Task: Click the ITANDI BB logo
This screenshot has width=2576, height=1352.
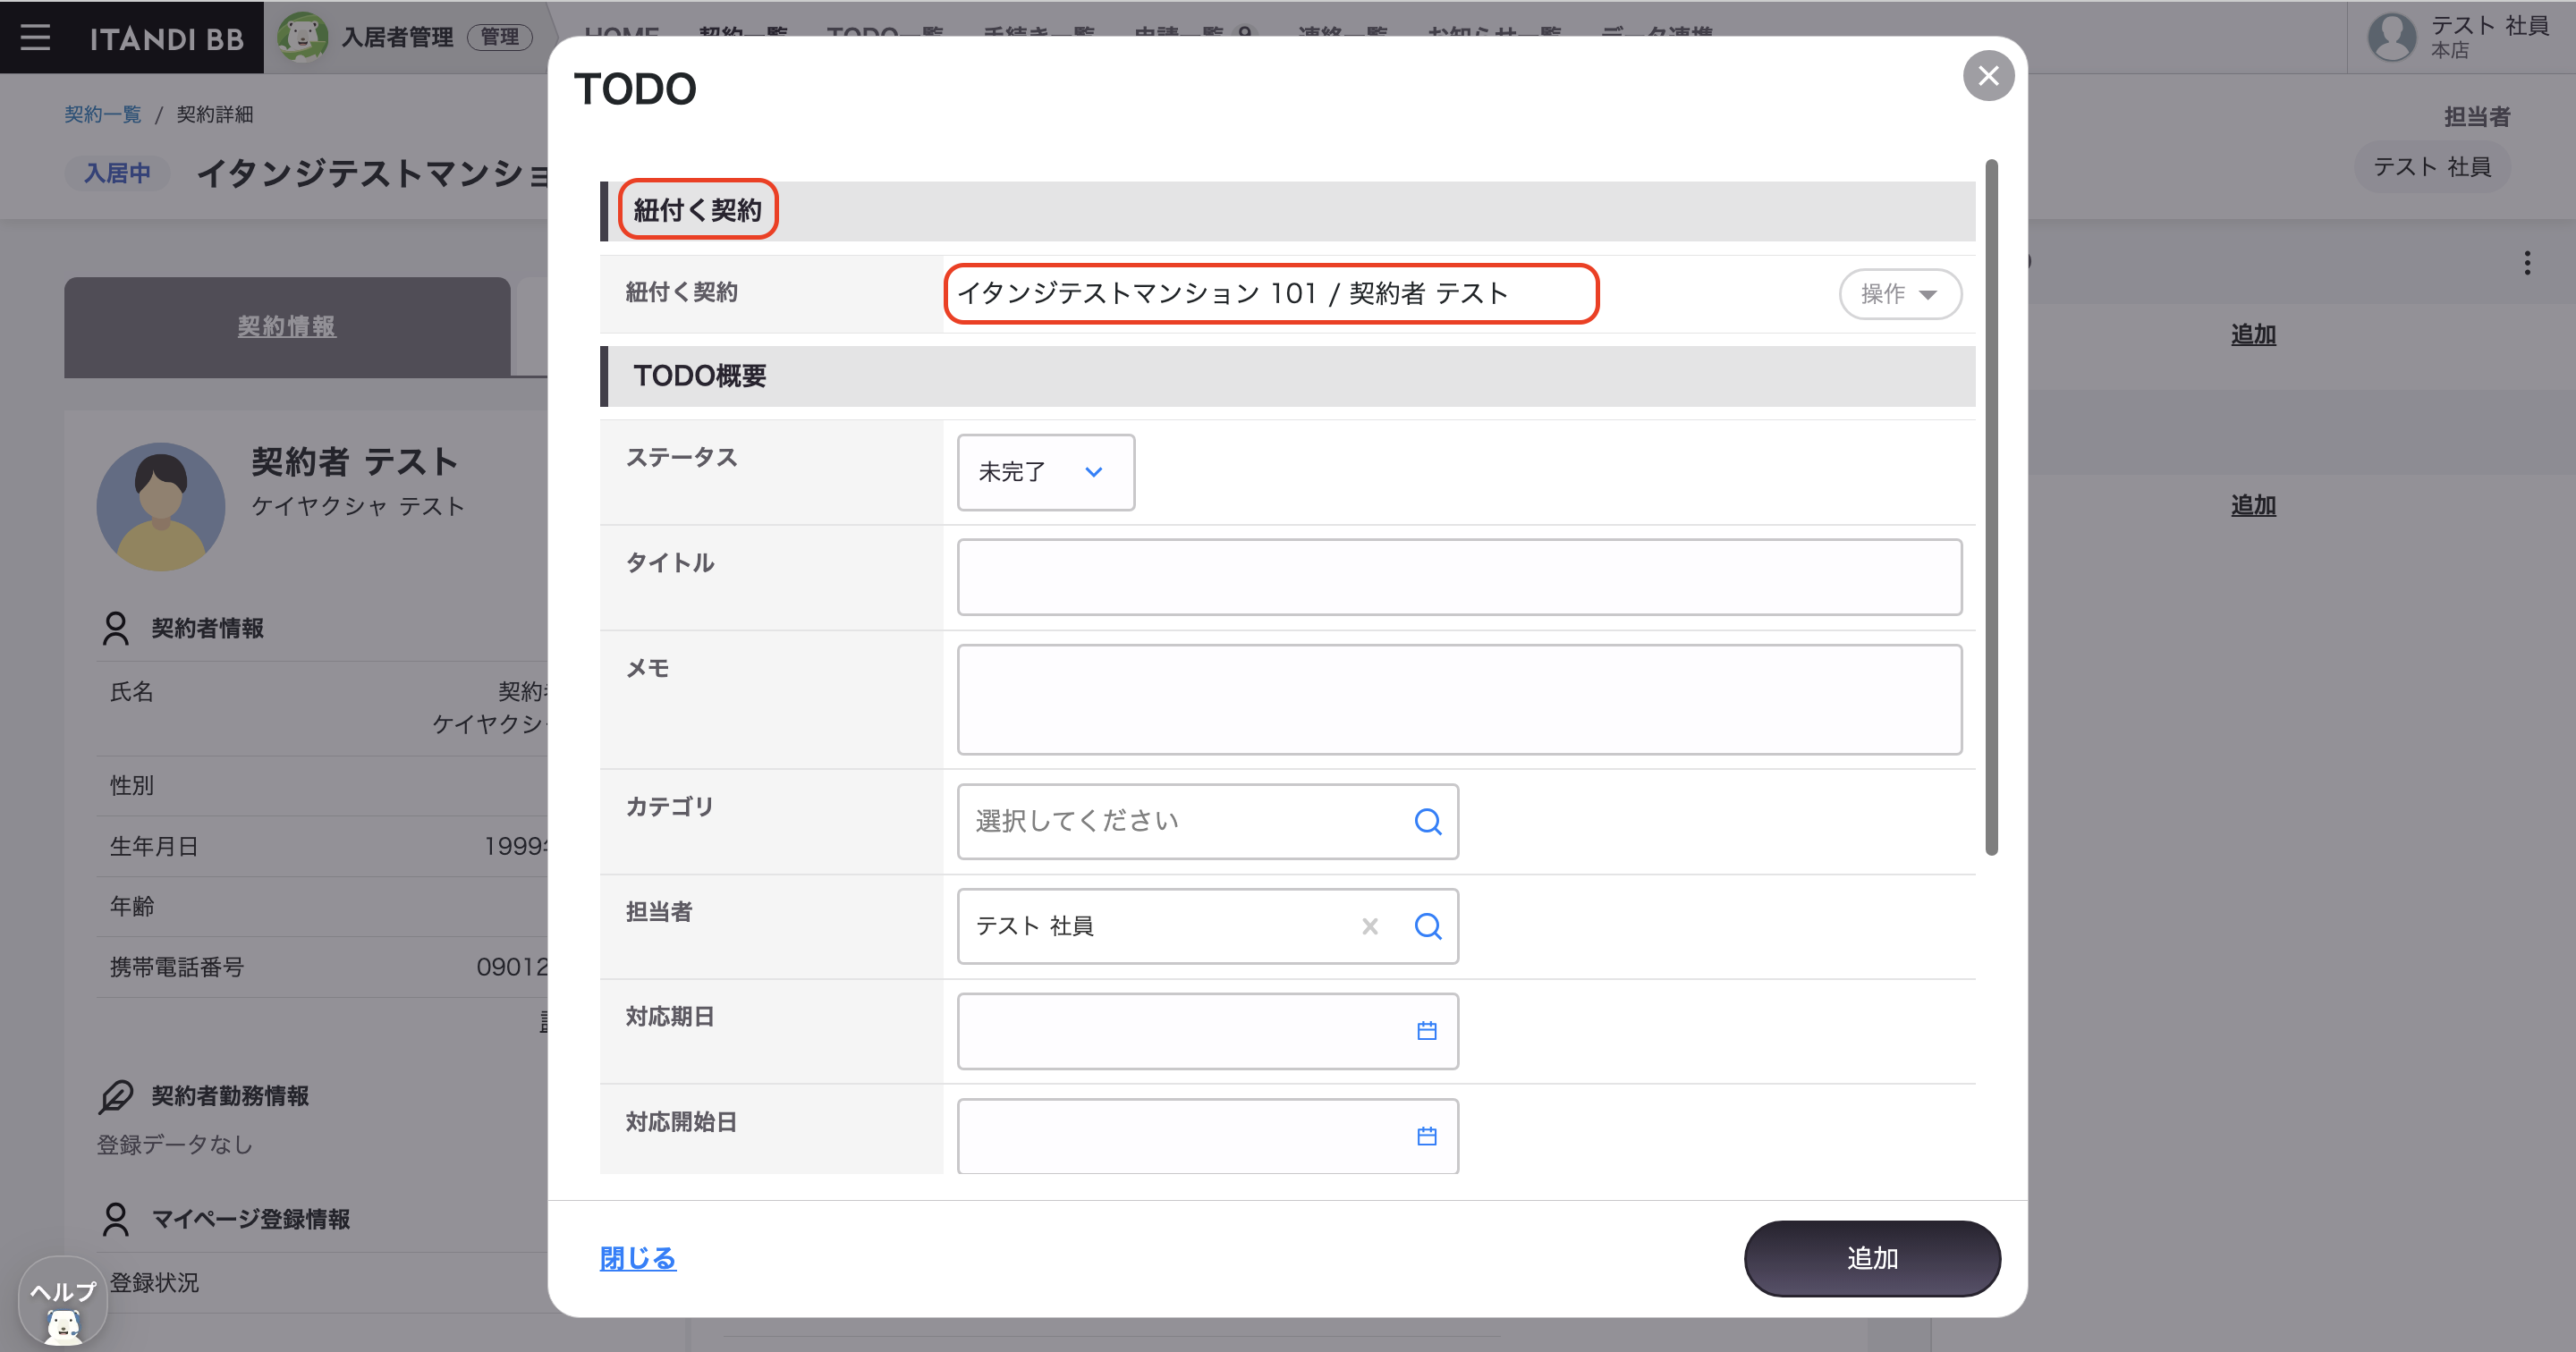Action: coord(167,38)
